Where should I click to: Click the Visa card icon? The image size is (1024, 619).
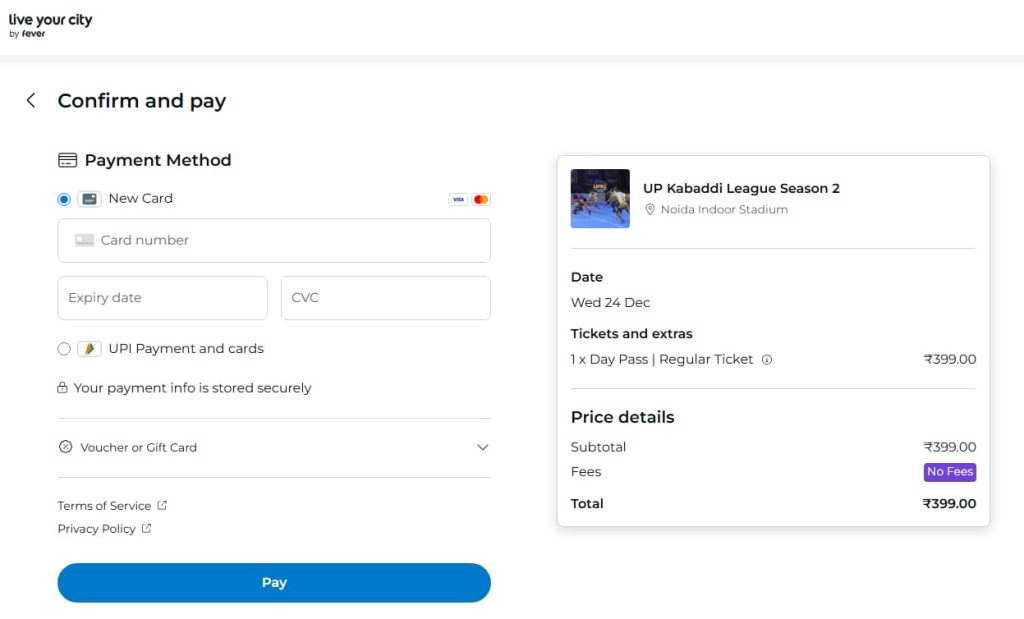(459, 199)
